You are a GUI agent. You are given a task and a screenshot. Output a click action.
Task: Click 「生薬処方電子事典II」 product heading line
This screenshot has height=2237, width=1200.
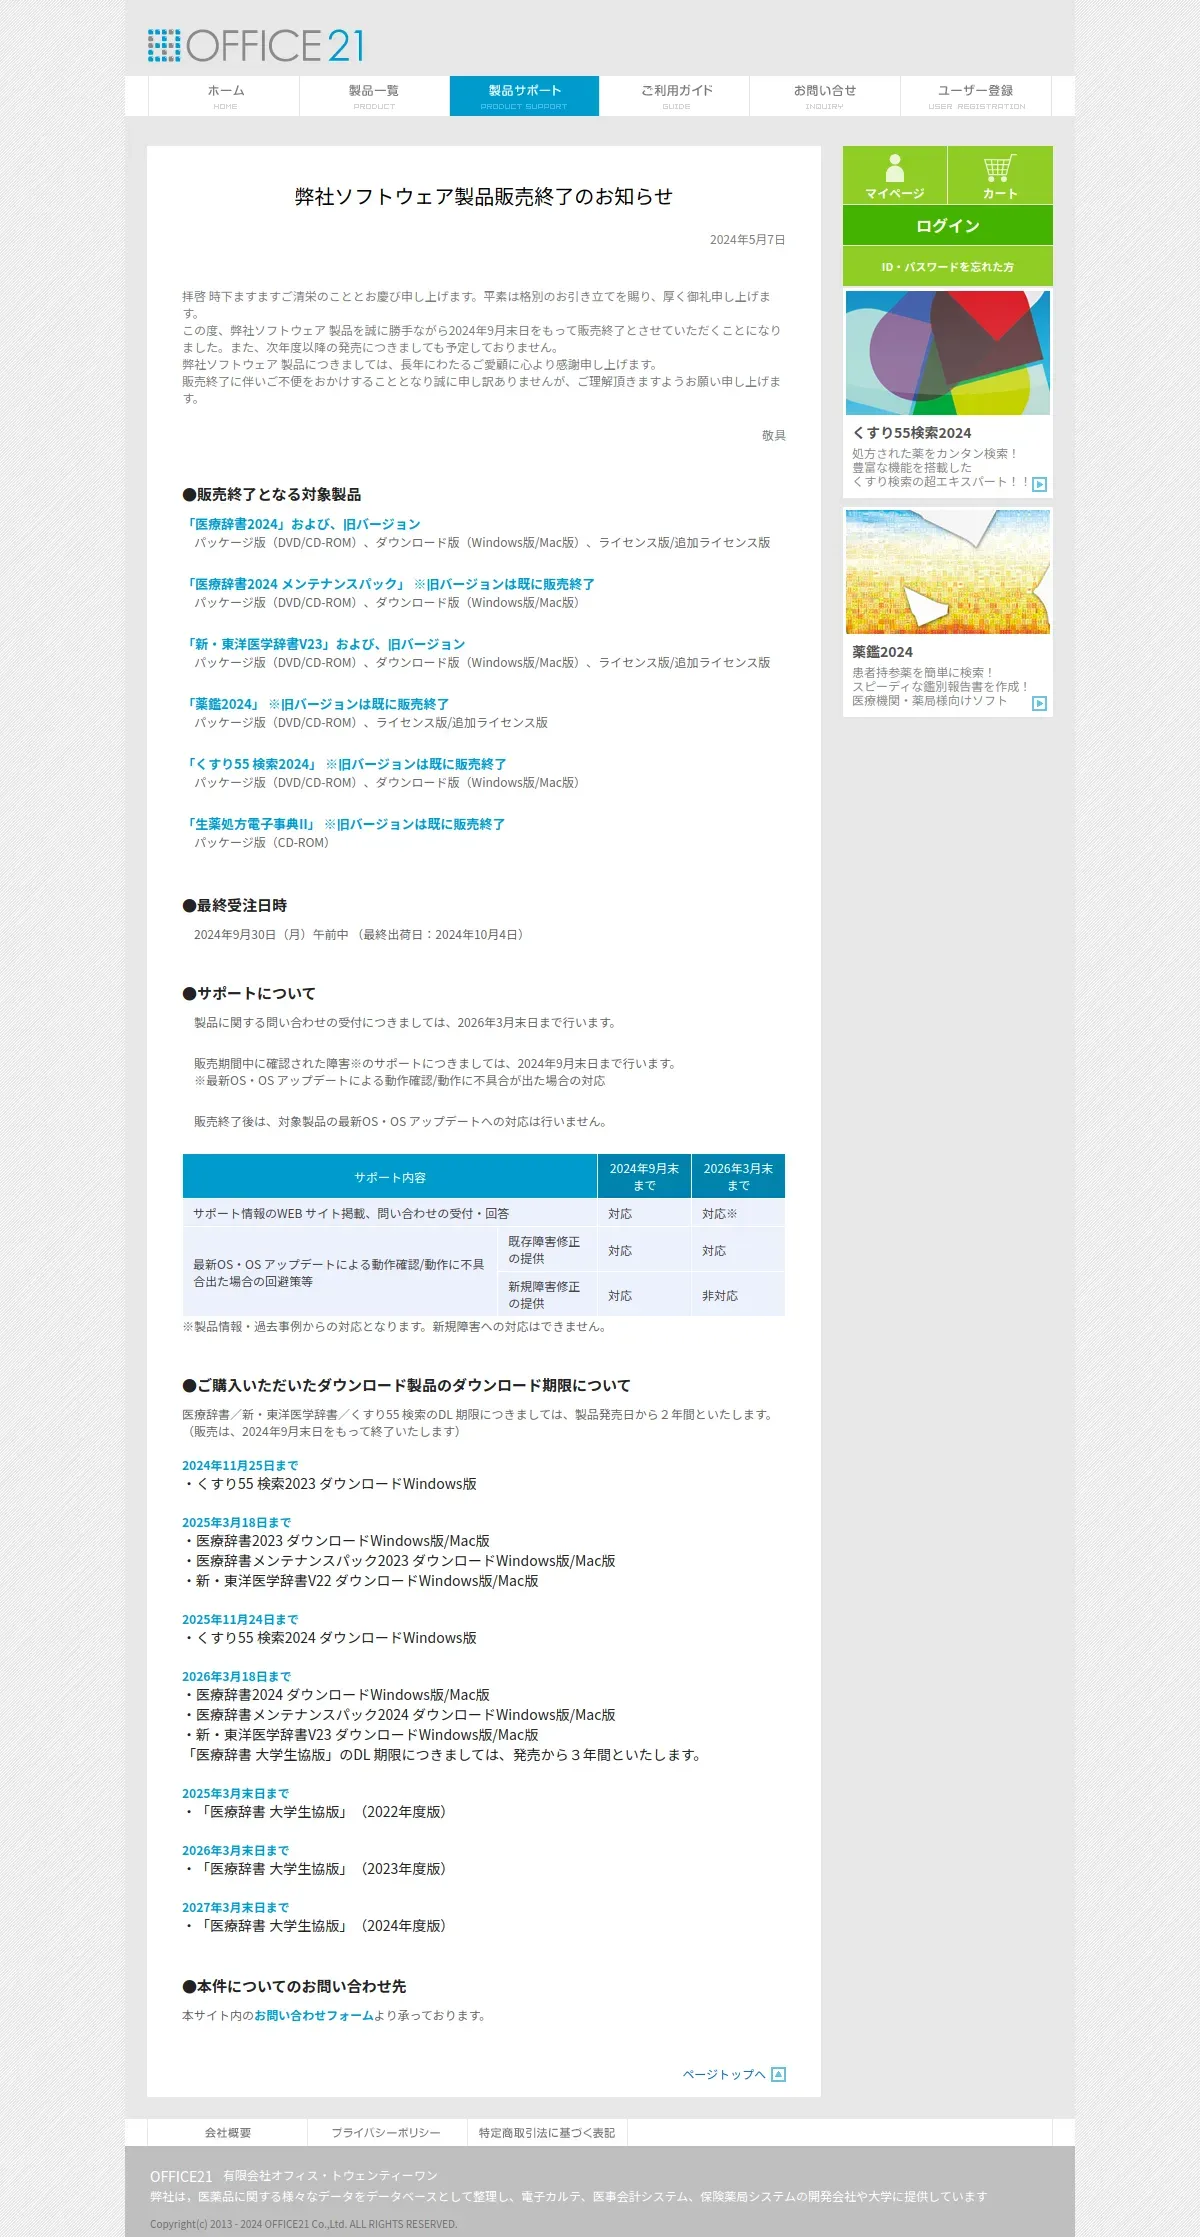pyautogui.click(x=344, y=824)
